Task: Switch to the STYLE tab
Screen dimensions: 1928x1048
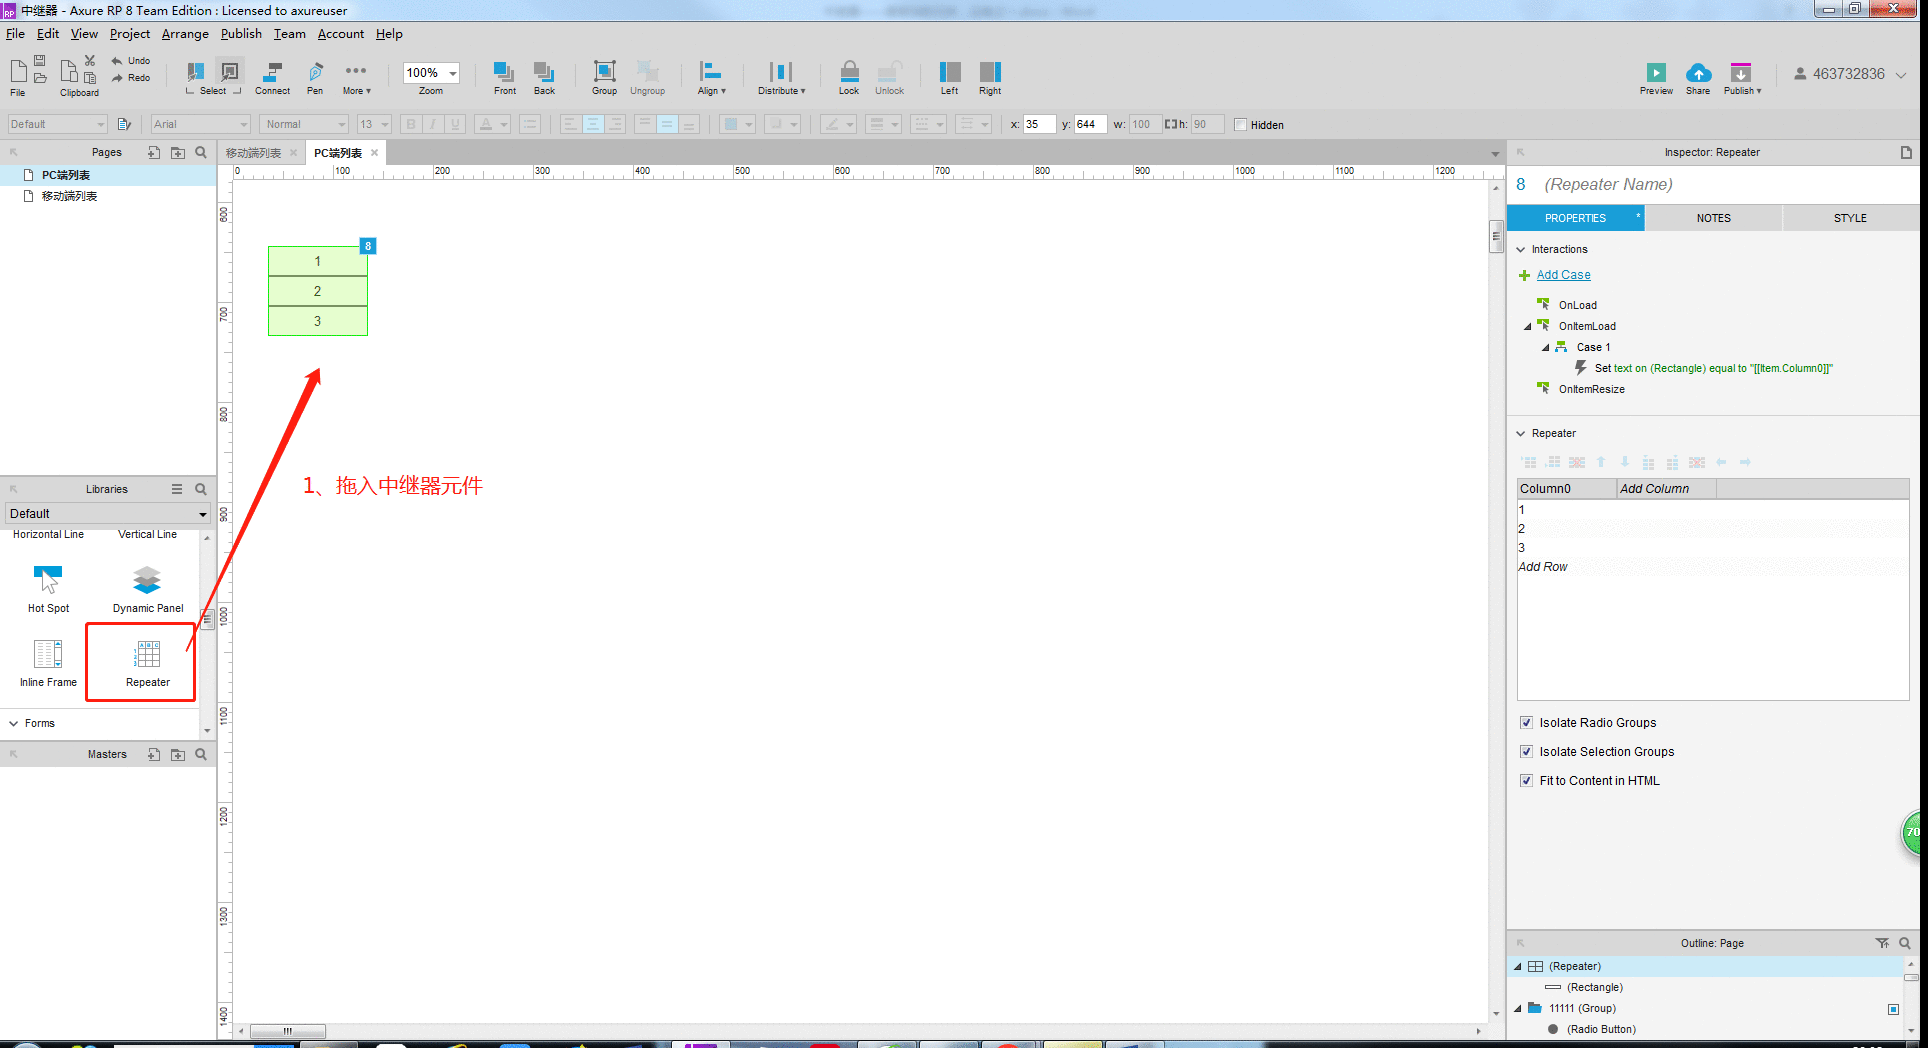Action: [1850, 218]
